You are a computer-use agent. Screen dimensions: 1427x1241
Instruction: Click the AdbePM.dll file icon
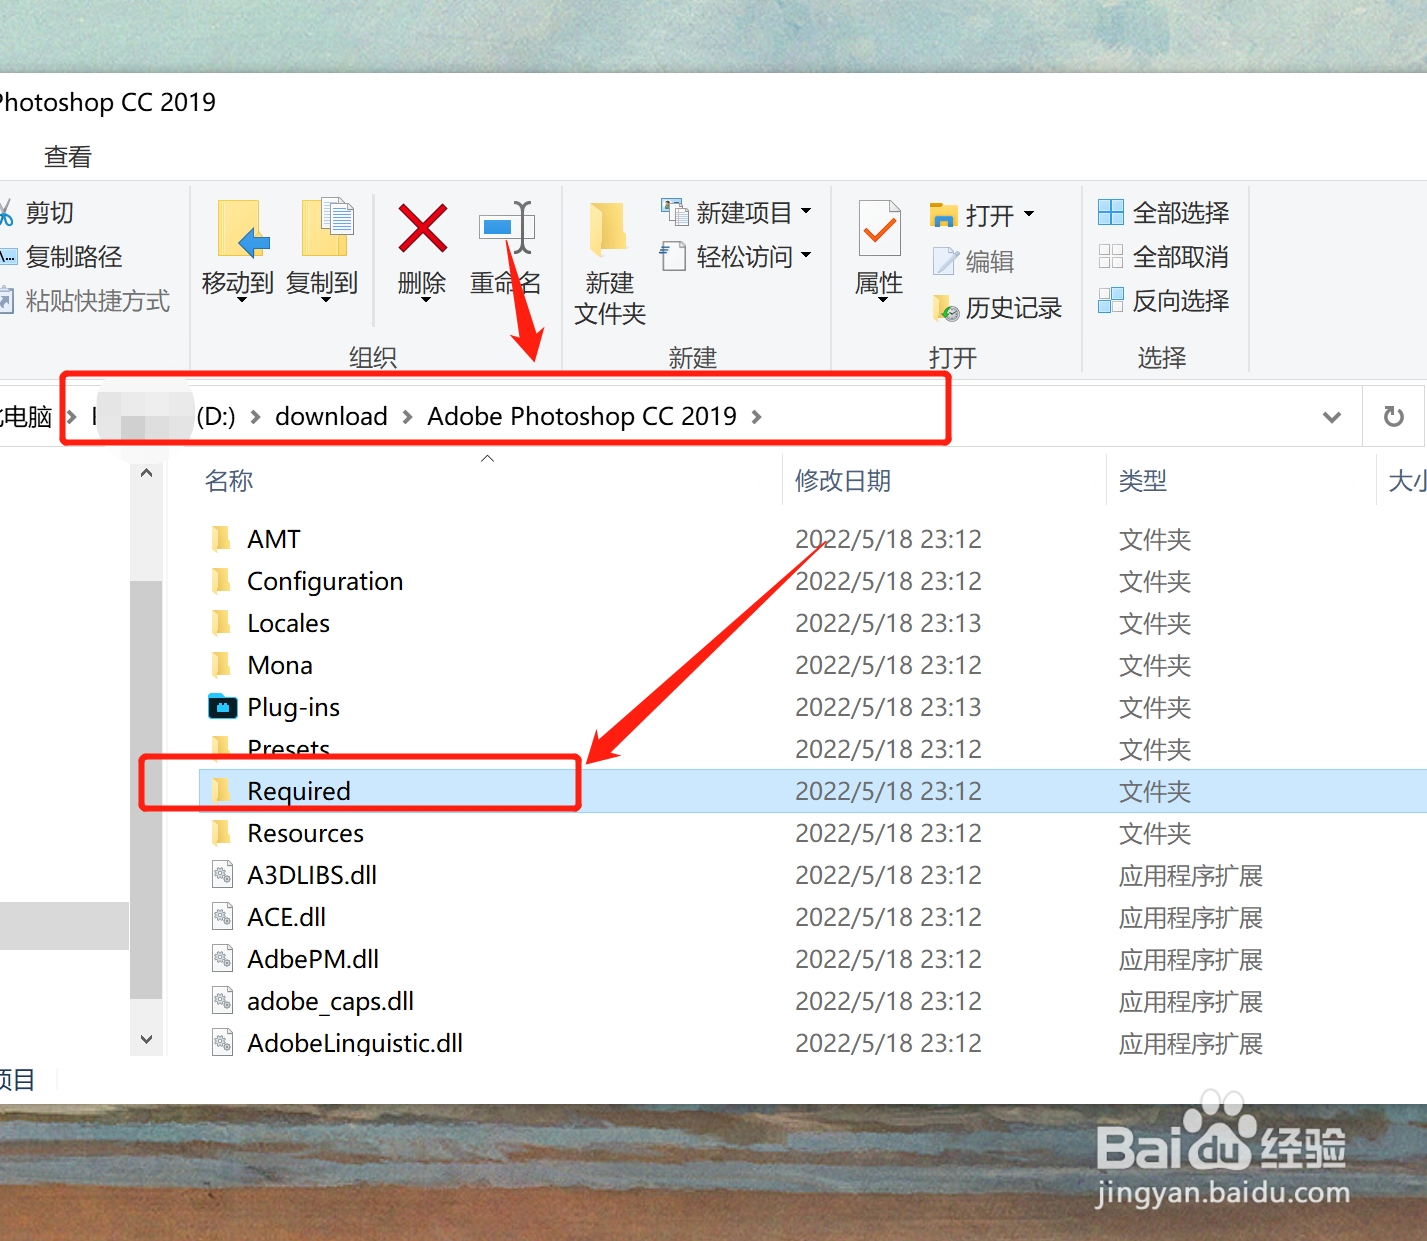tap(222, 959)
